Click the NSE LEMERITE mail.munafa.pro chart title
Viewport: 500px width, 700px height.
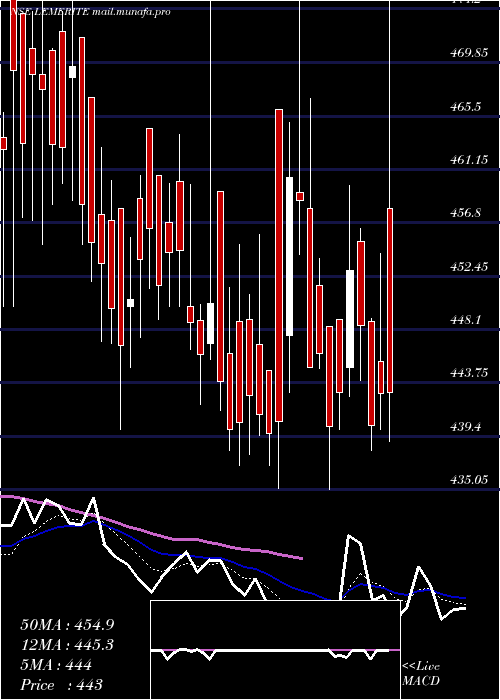90,12
